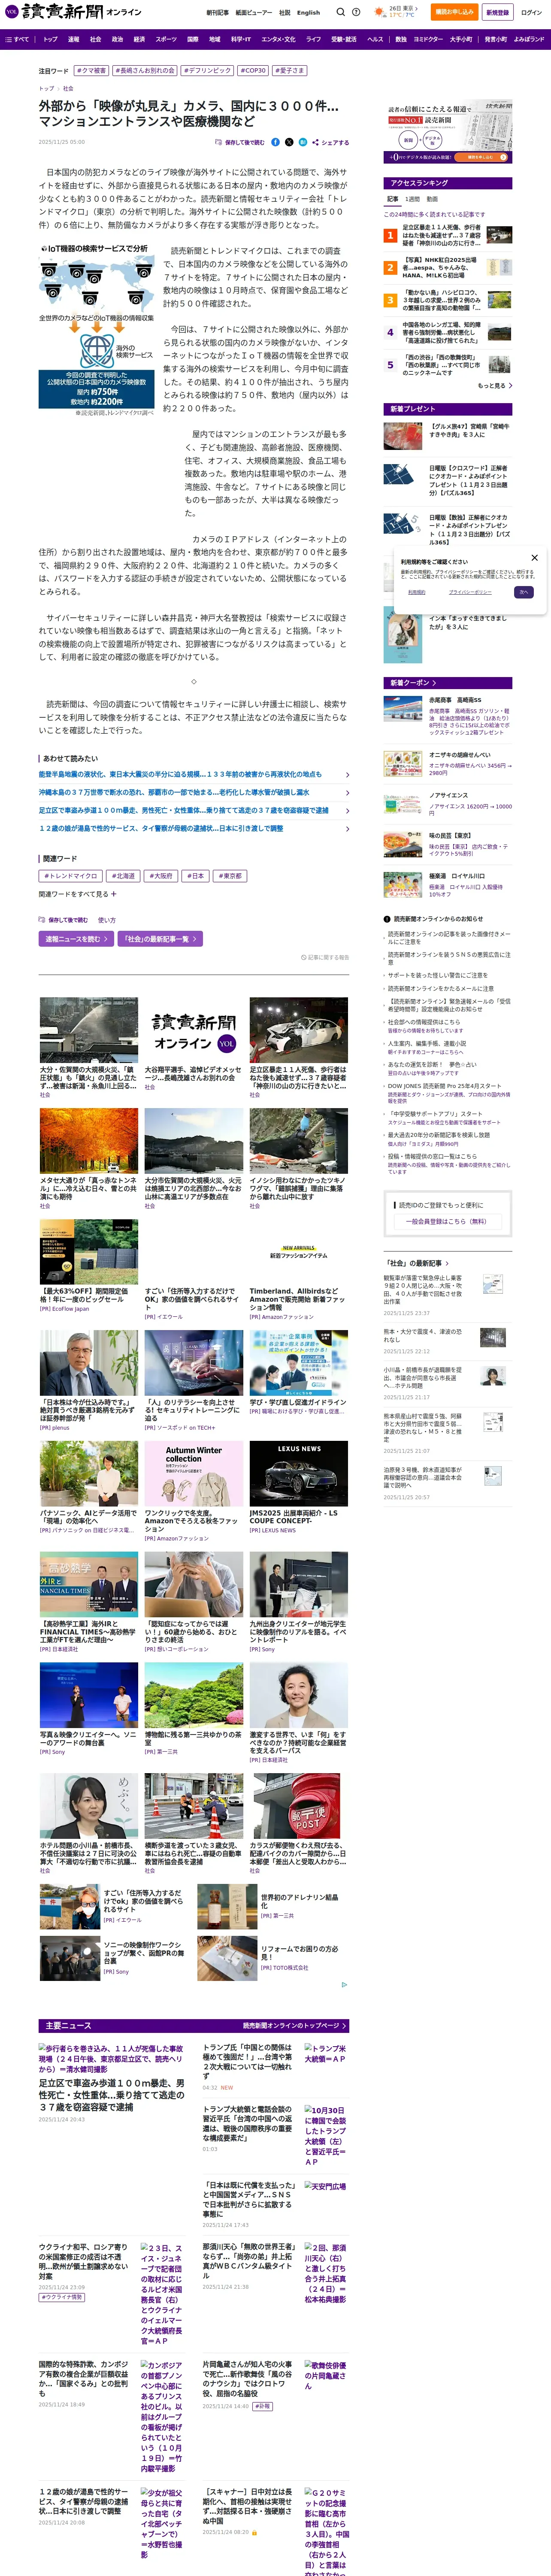Switch ranking to 動画 tab
The width and height of the screenshot is (551, 2576).
[432, 199]
